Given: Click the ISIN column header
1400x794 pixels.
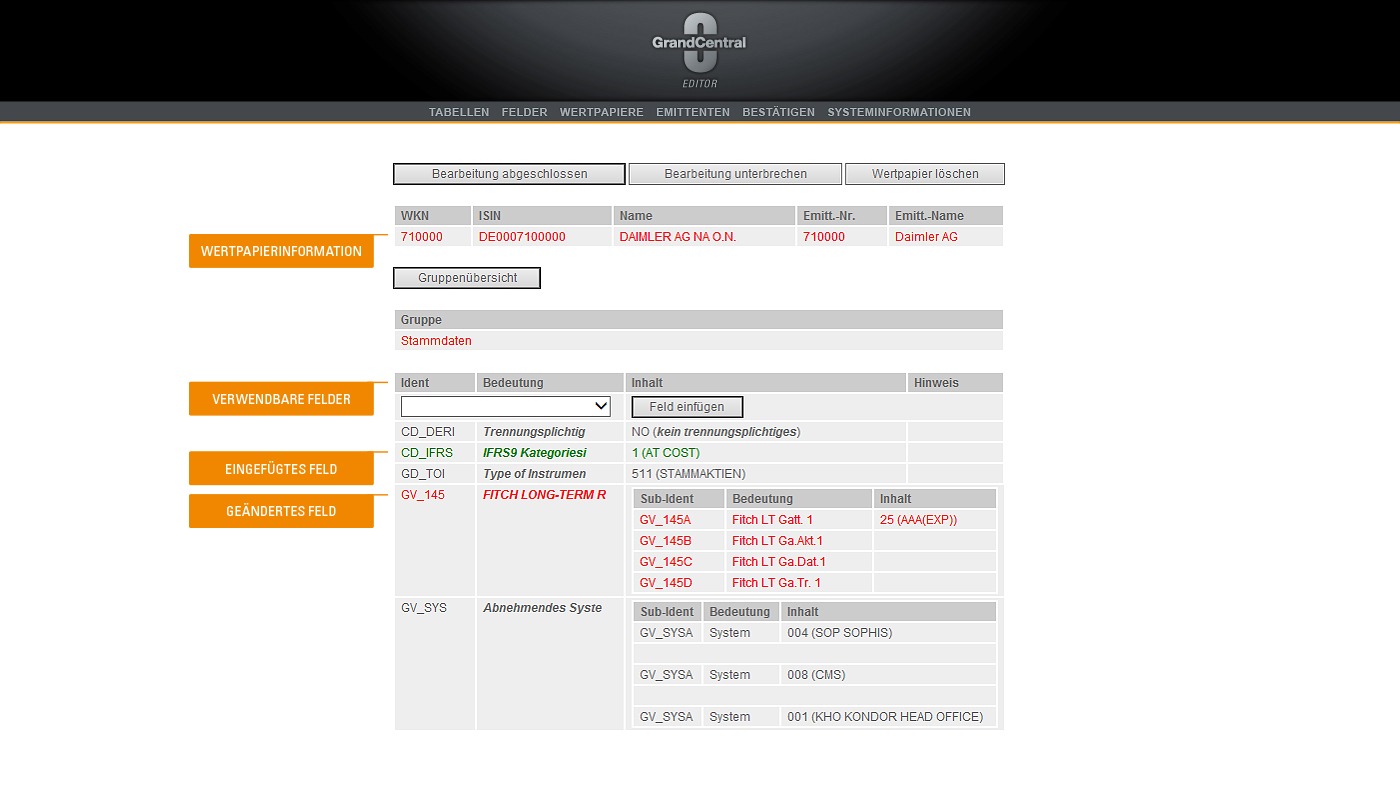Looking at the screenshot, I should pyautogui.click(x=542, y=215).
